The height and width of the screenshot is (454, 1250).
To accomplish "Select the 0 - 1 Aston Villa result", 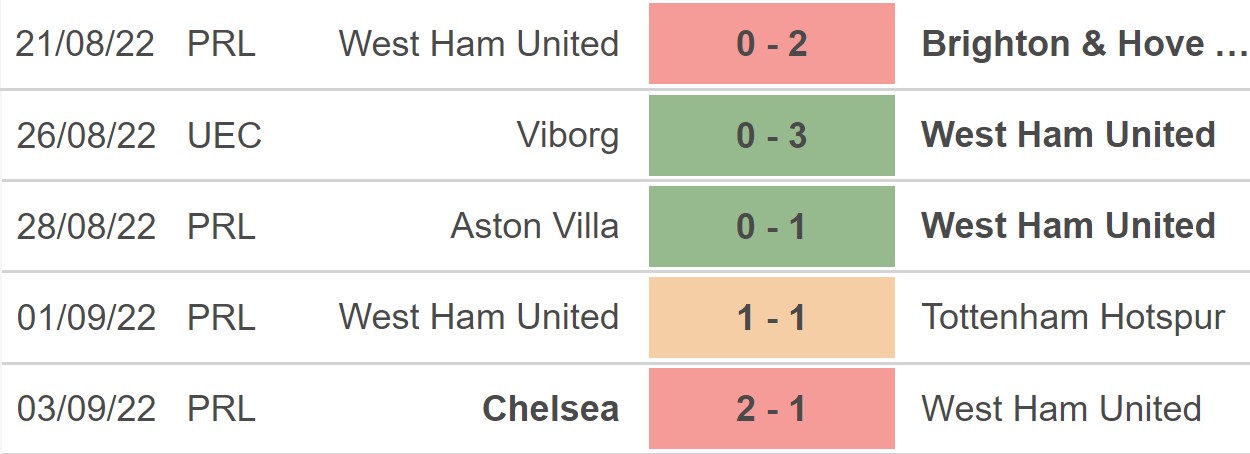I will click(x=771, y=226).
